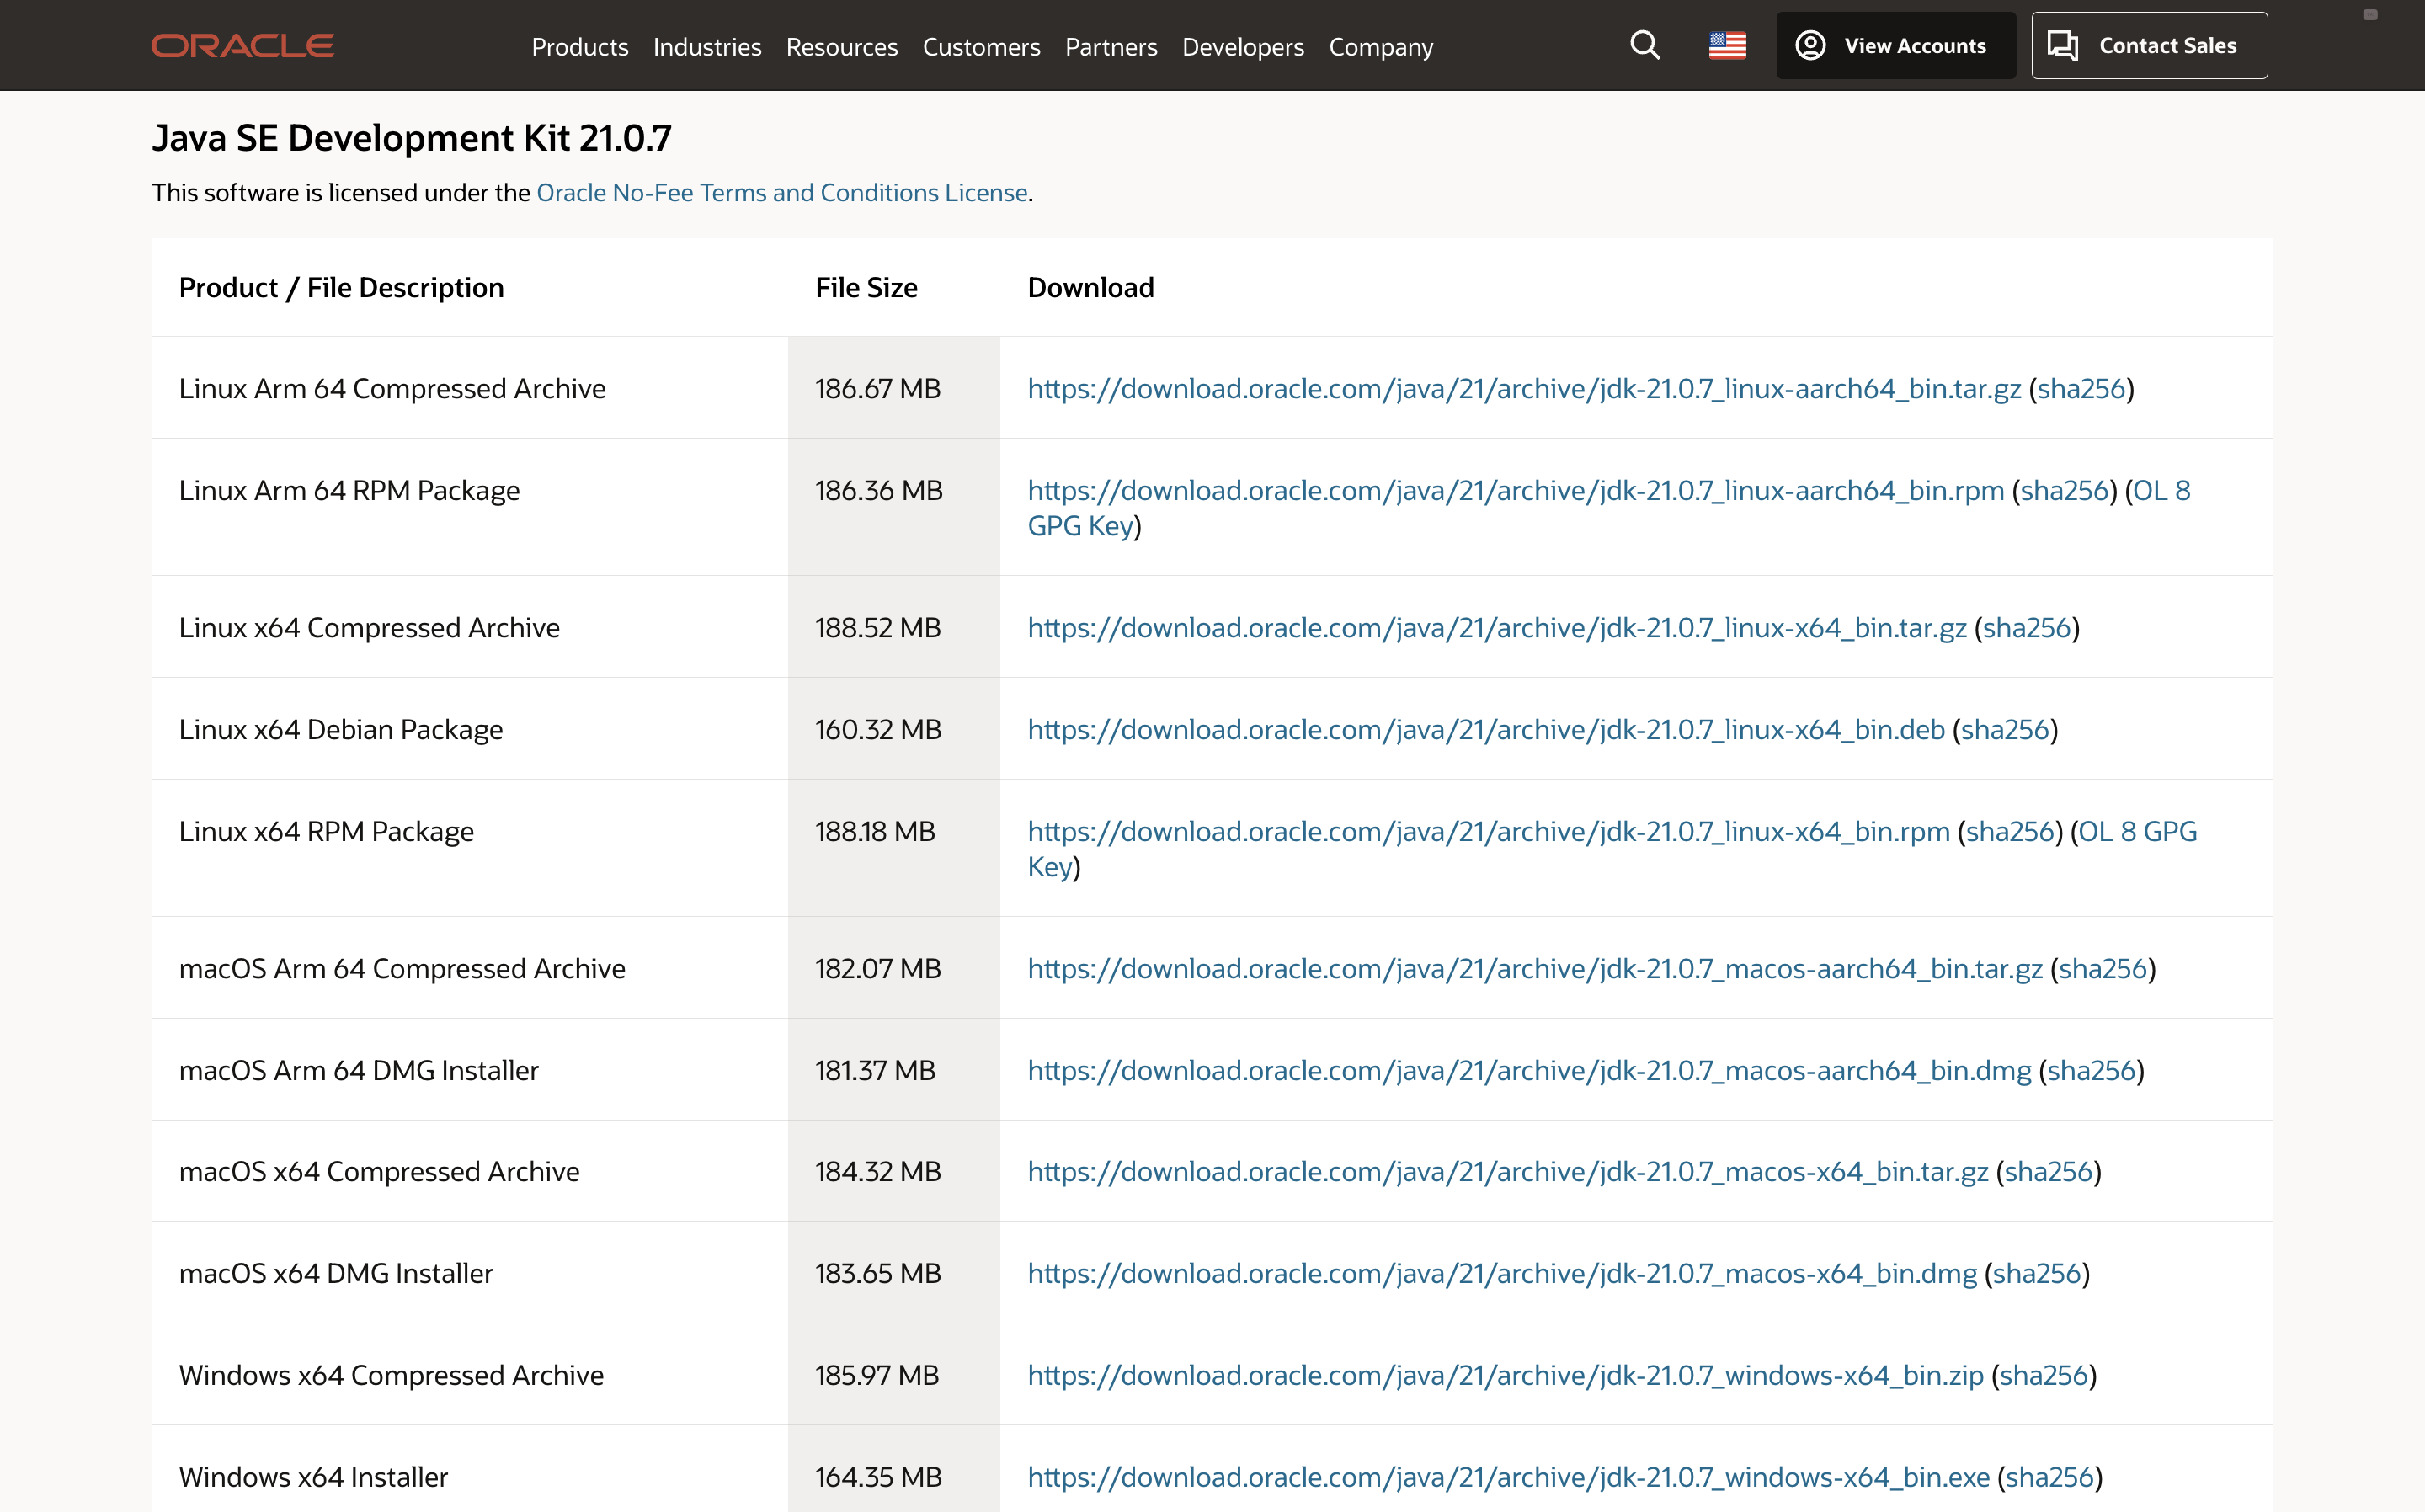2425x1512 pixels.
Task: Download the Linux x64 rpm package link
Action: click(x=1488, y=832)
